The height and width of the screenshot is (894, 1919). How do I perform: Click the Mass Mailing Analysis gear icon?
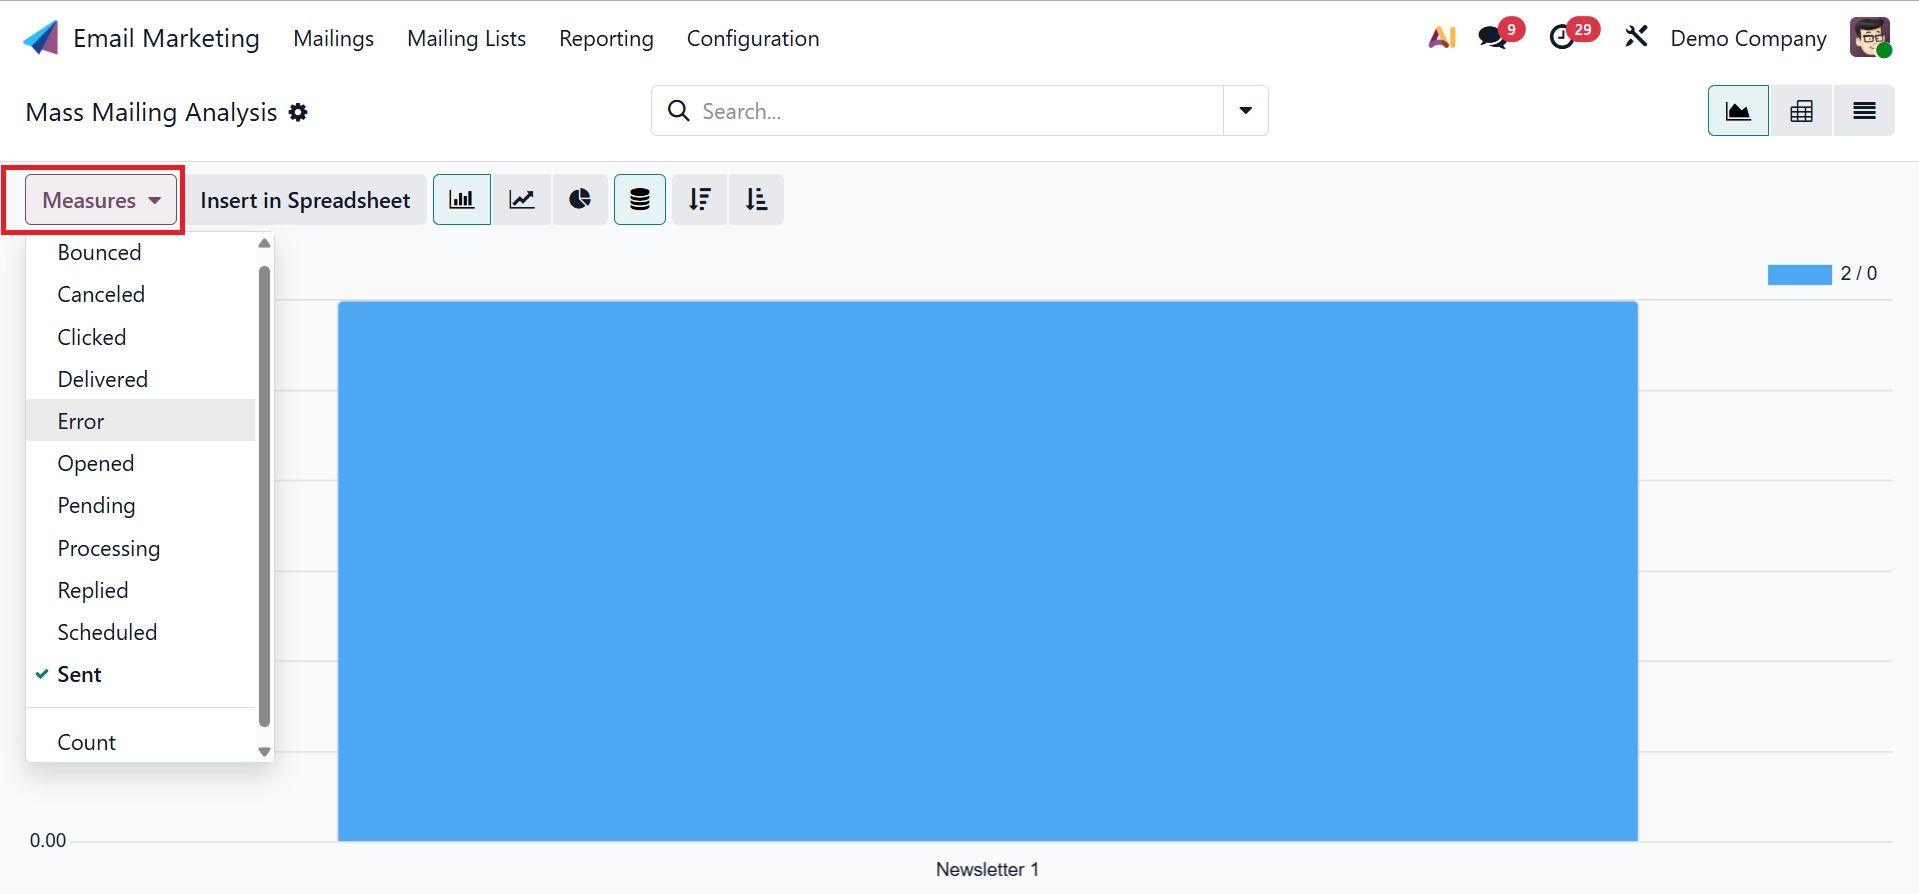298,112
